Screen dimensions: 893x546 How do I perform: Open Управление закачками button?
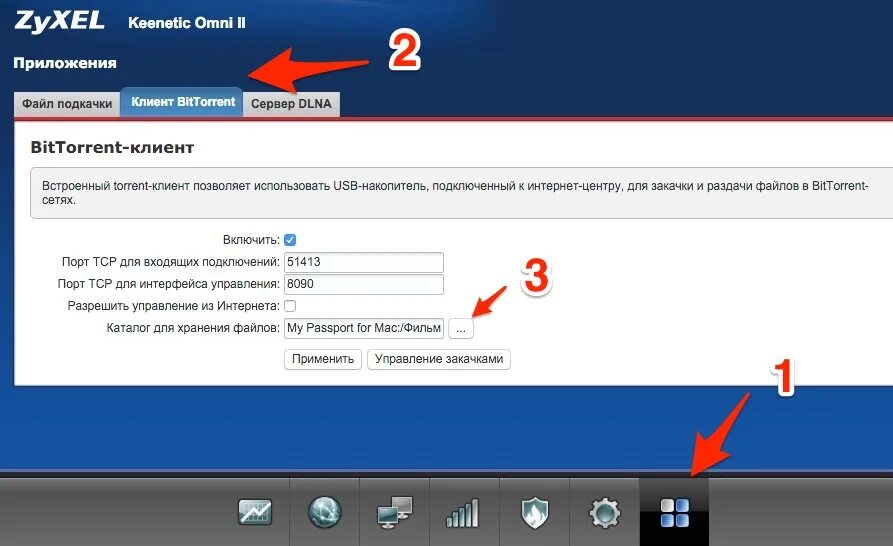click(439, 359)
